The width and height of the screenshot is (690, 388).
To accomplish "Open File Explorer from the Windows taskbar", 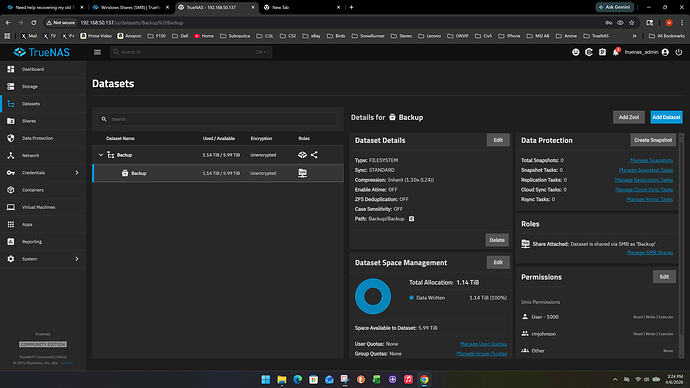I will (x=282, y=379).
